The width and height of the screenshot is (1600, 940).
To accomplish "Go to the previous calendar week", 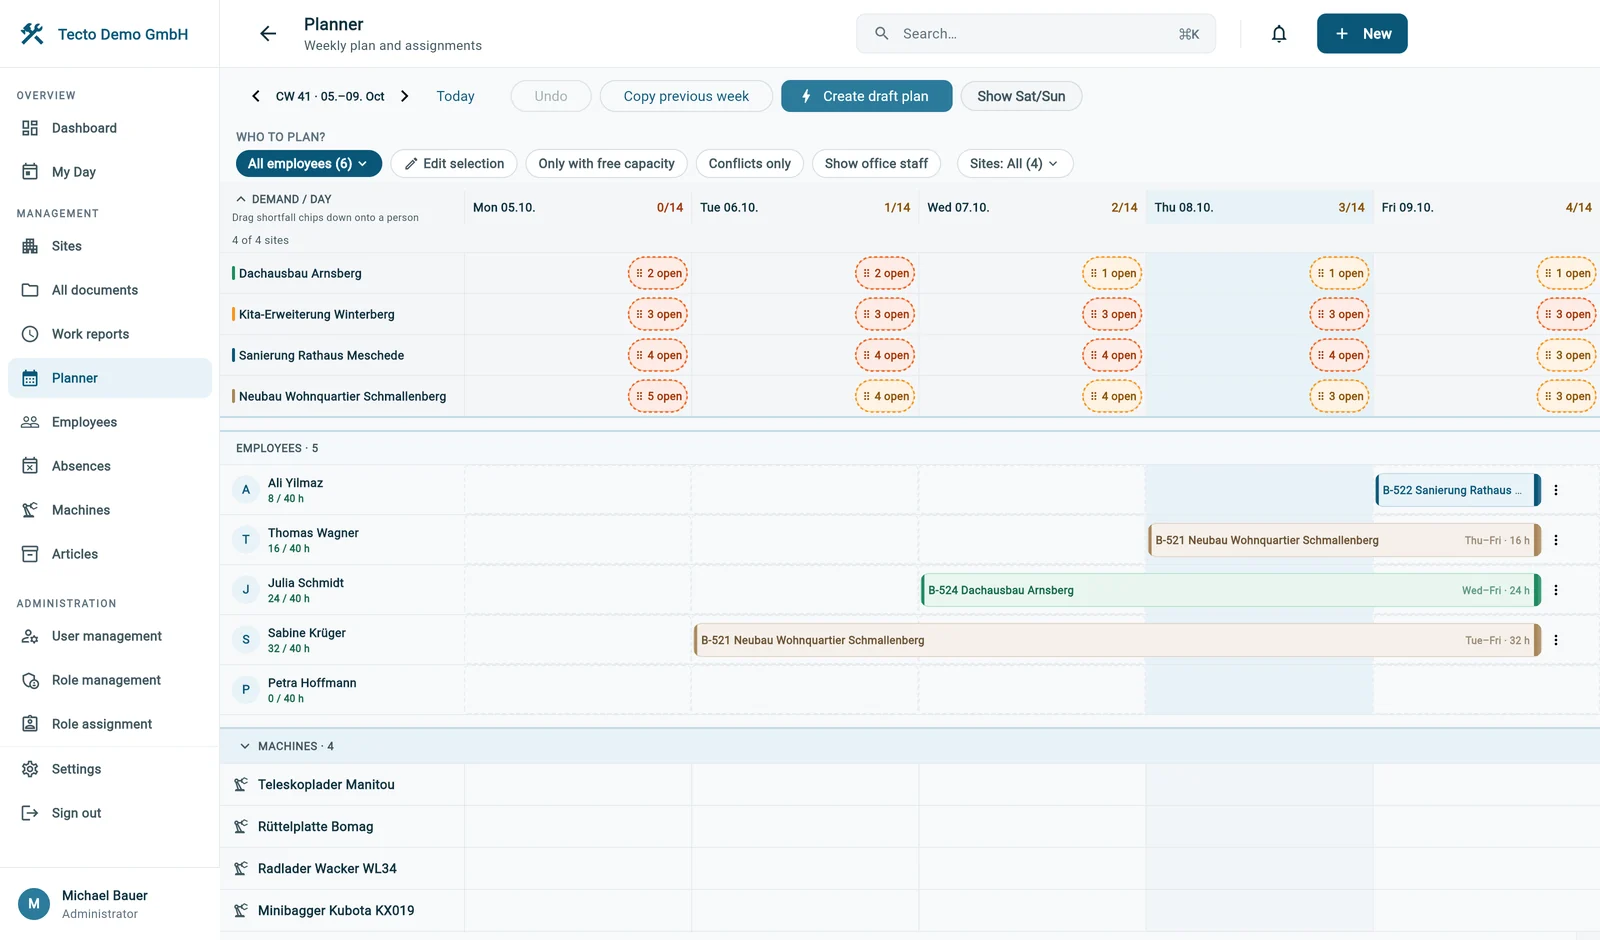I will 256,96.
